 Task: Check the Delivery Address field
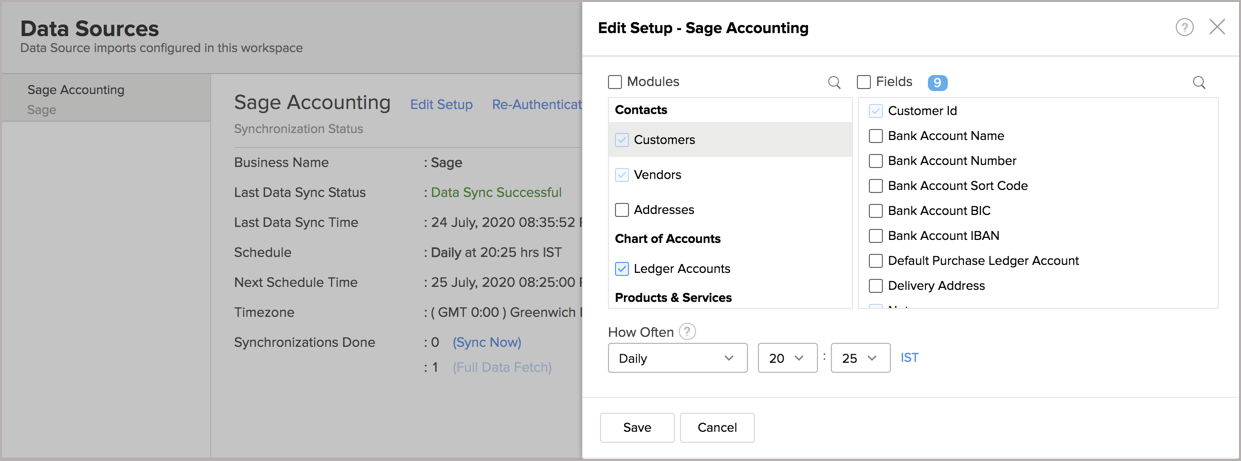[876, 286]
